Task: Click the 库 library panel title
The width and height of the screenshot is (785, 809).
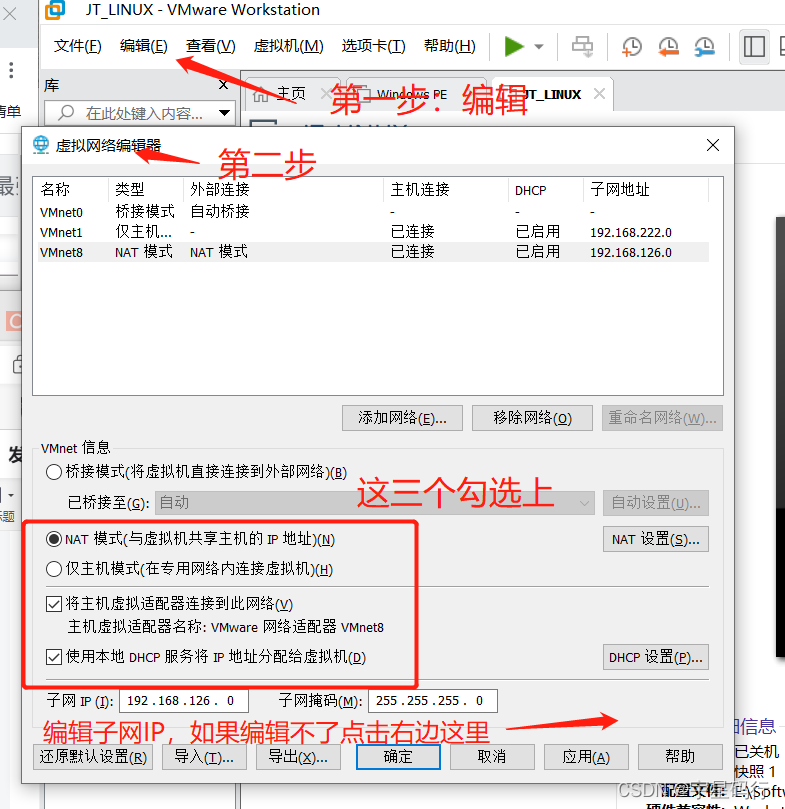Action: click(52, 85)
